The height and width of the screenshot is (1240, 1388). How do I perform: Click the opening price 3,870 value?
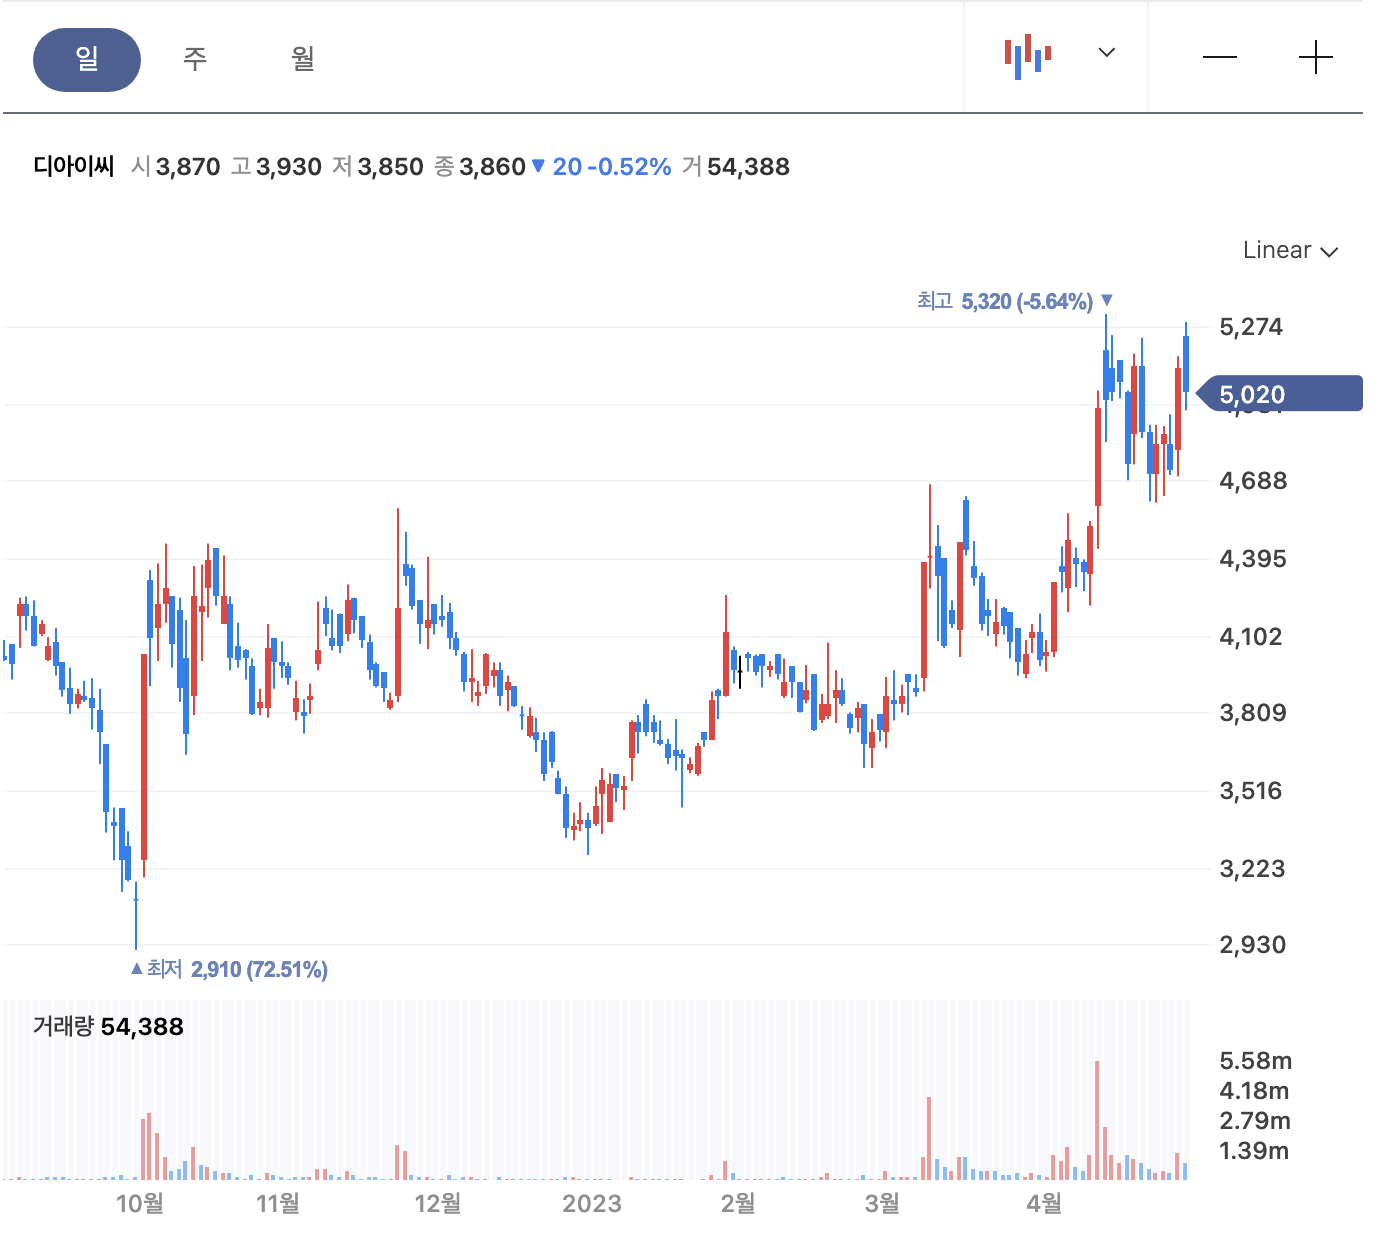[x=188, y=167]
